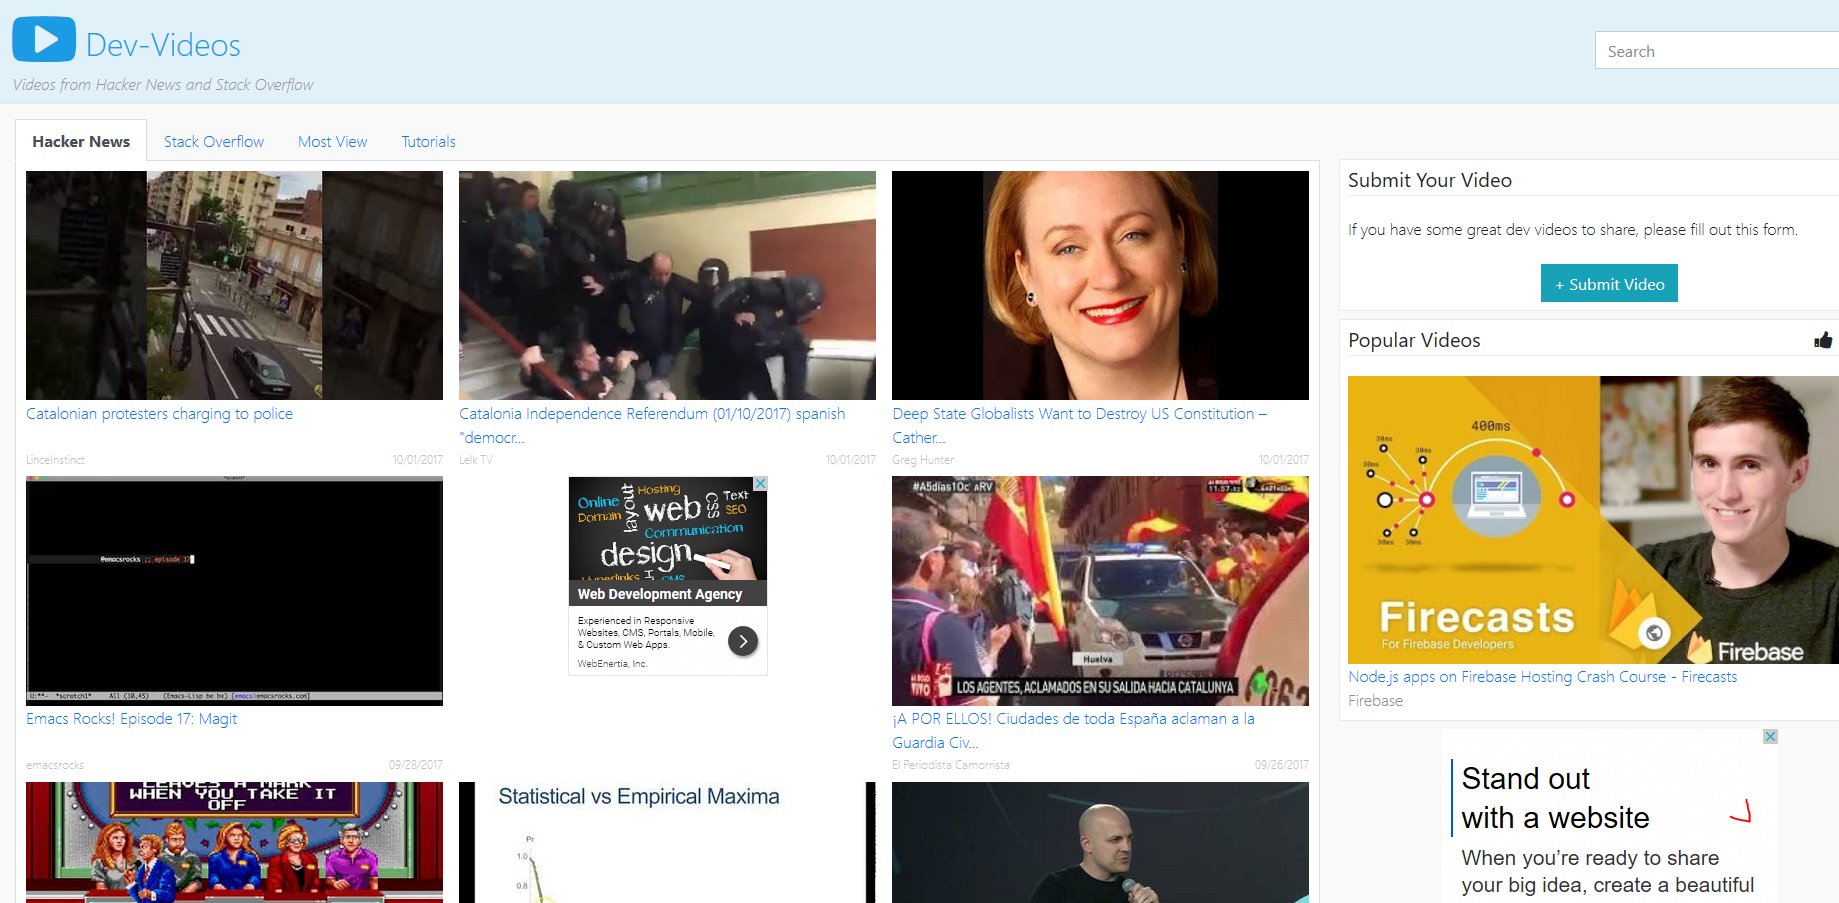Click the 09/26/2017 date on Guardia Civil video
This screenshot has height=903, width=1839.
point(1282,765)
